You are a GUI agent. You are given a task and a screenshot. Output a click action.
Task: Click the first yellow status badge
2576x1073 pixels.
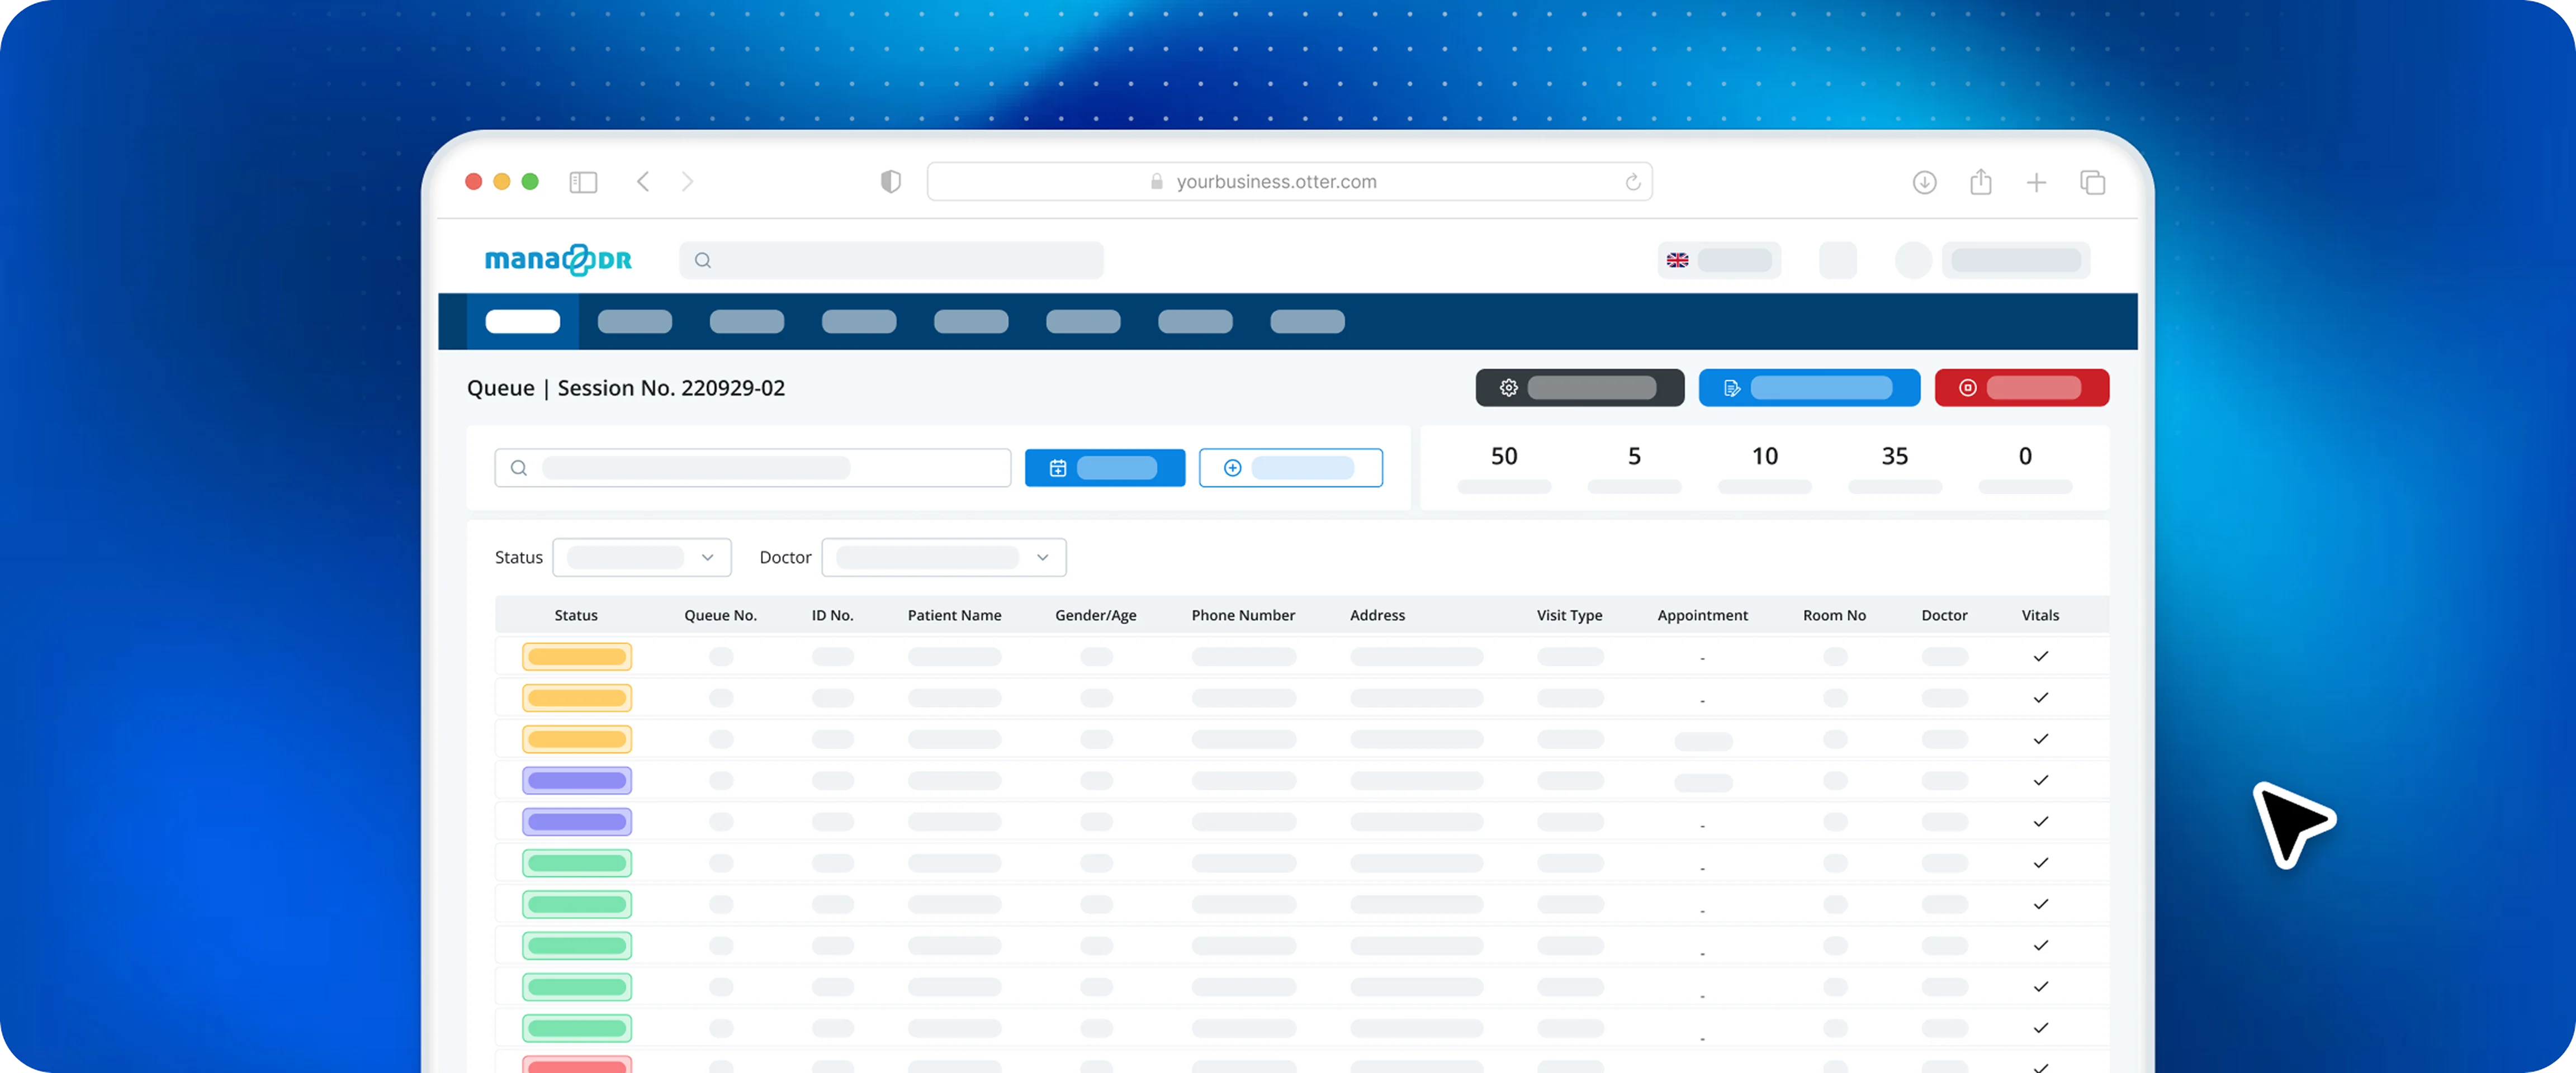pyautogui.click(x=577, y=657)
